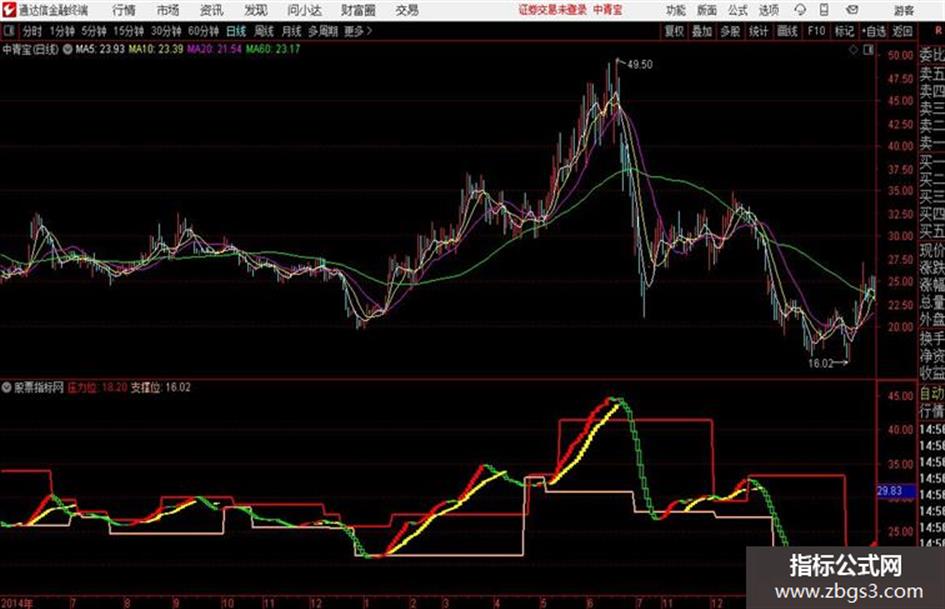Click the 多股 multi-stock button

[x=730, y=31]
